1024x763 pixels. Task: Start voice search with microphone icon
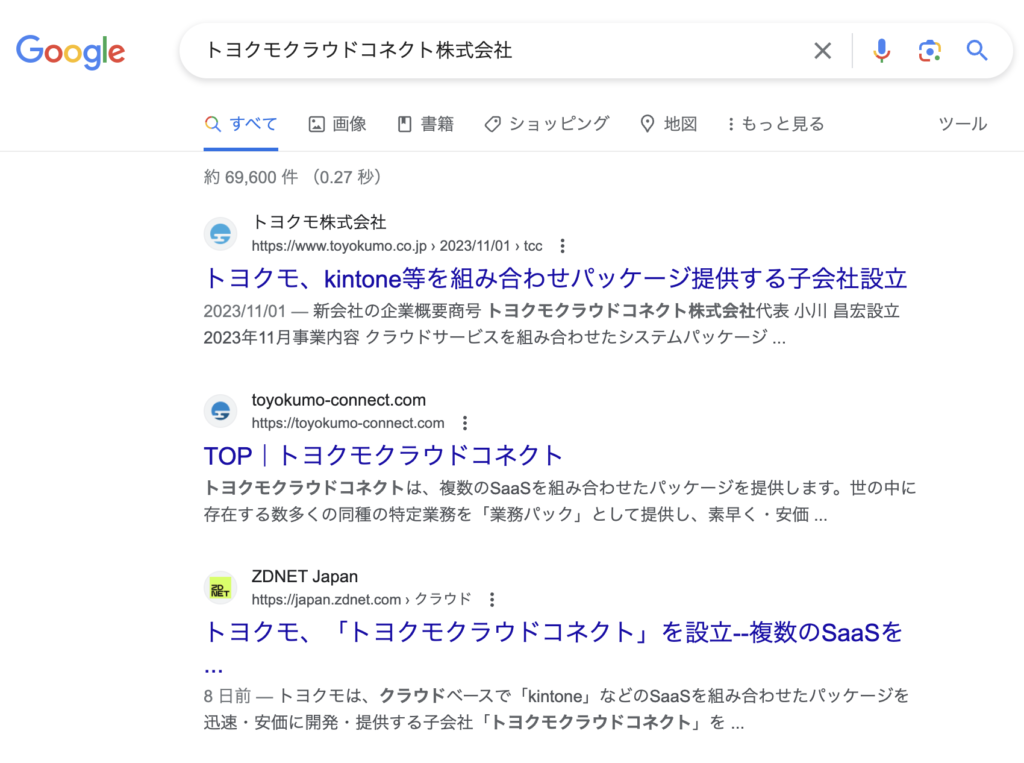pyautogui.click(x=881, y=51)
